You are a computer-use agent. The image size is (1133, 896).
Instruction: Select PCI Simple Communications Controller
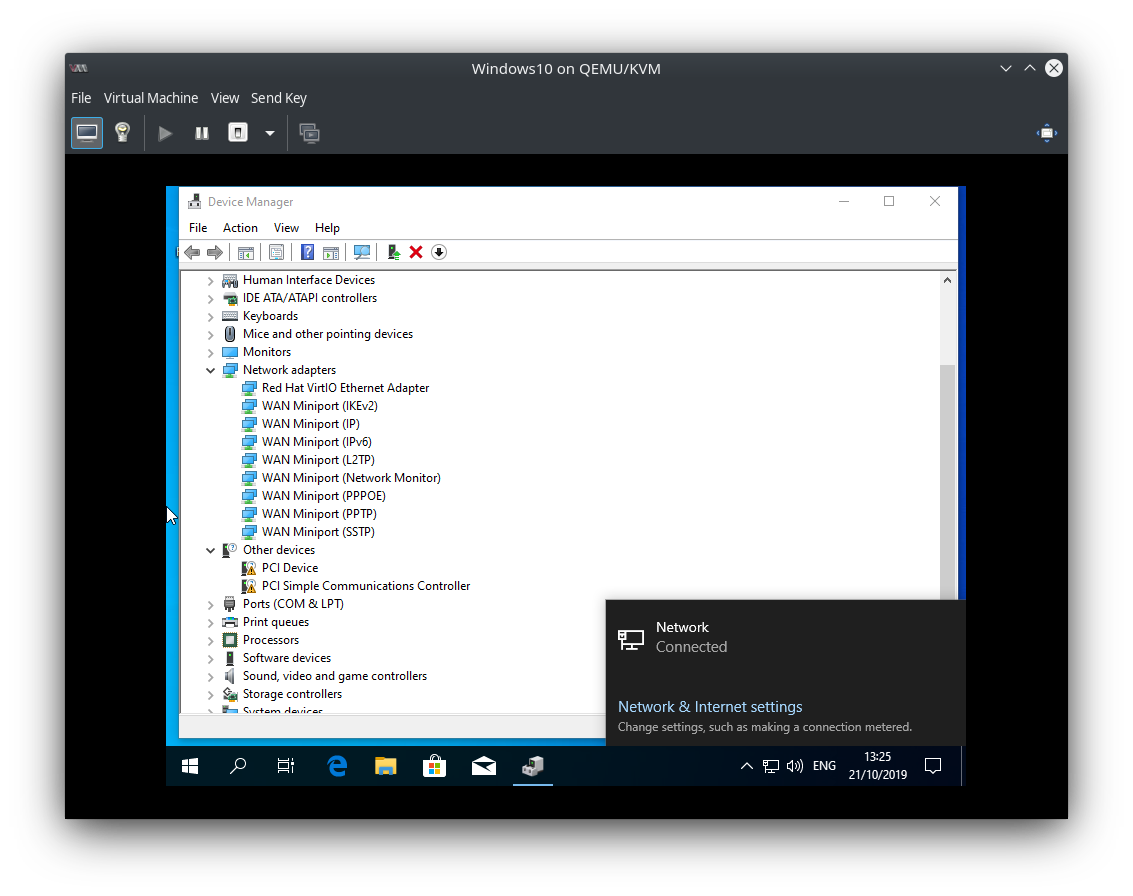(366, 586)
